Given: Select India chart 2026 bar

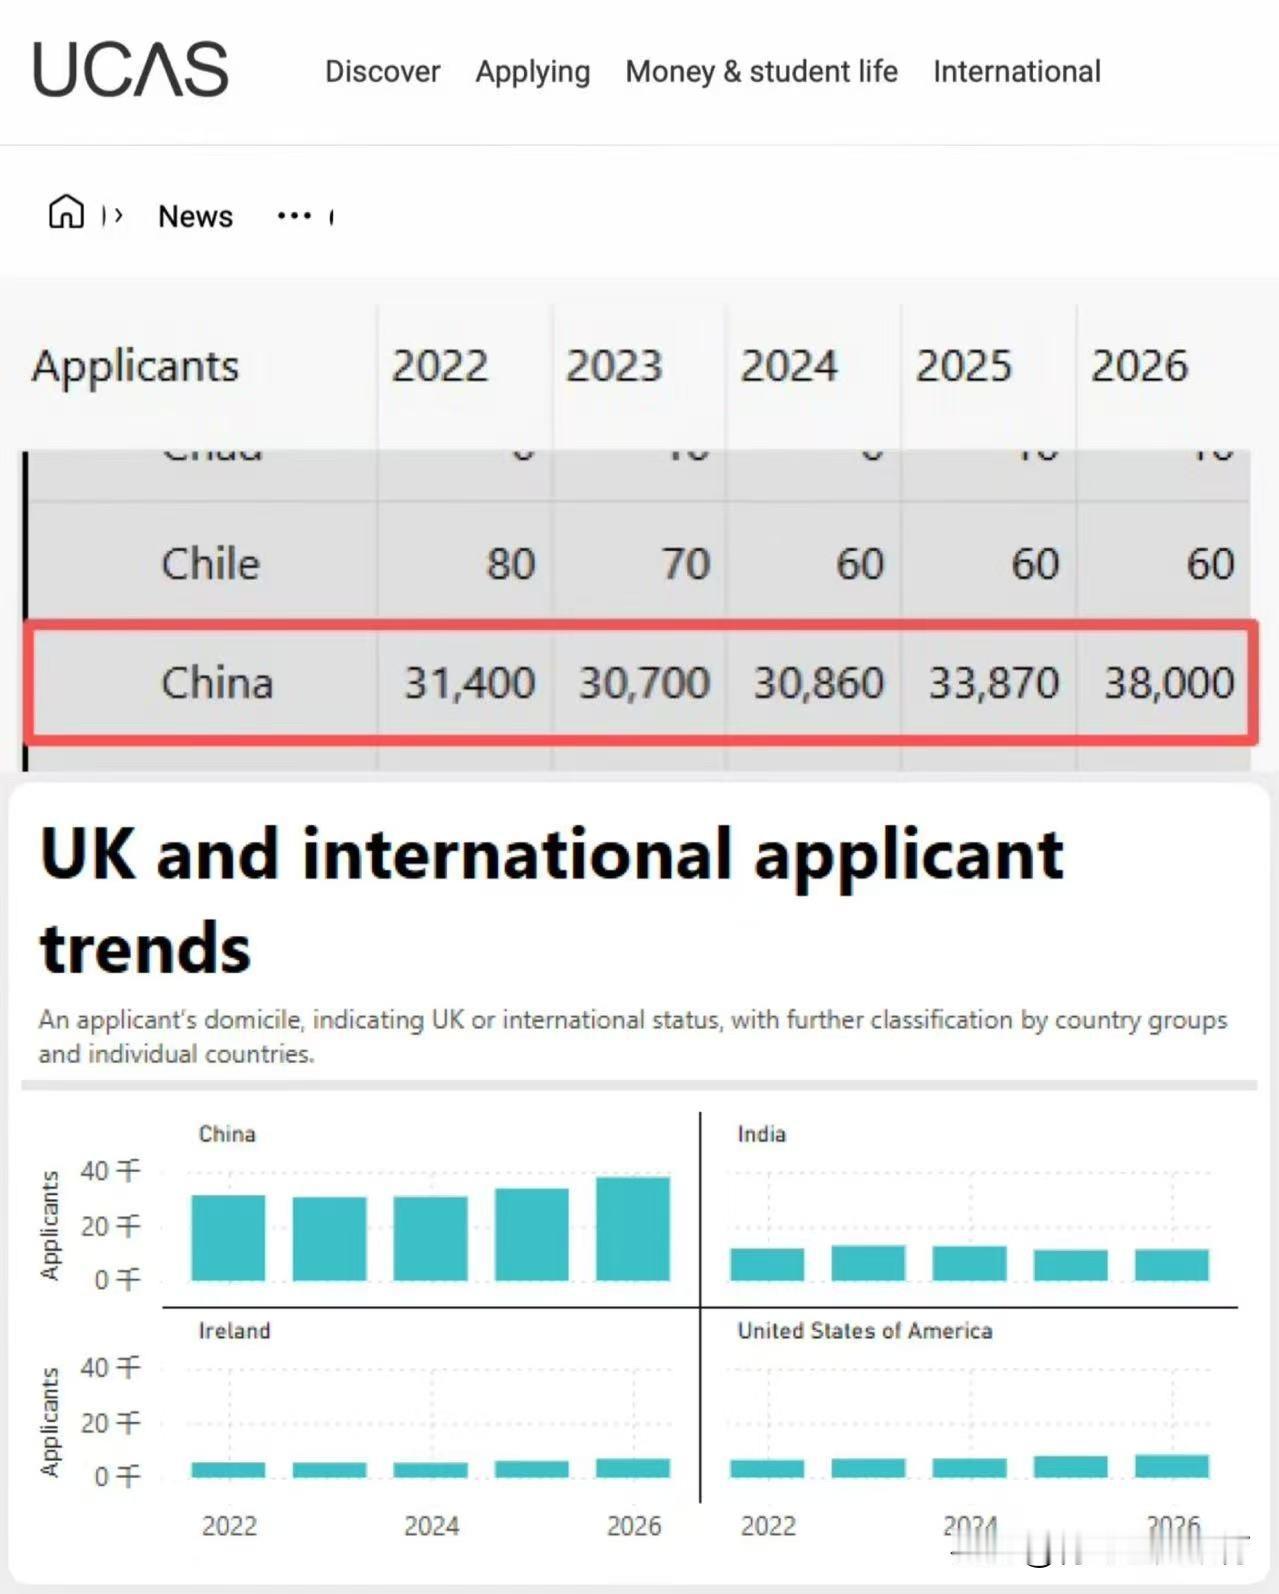Looking at the screenshot, I should pos(1172,1265).
